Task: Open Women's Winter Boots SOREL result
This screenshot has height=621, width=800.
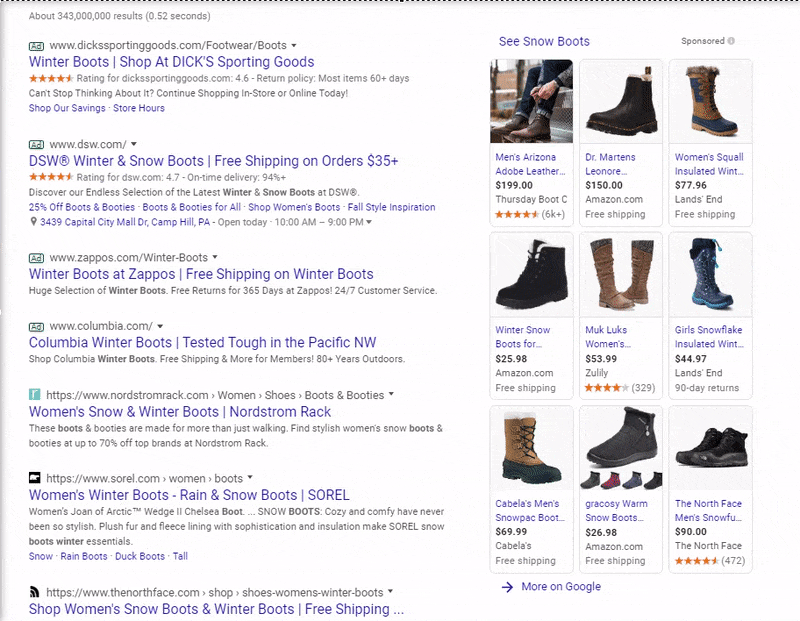Action: [x=189, y=495]
